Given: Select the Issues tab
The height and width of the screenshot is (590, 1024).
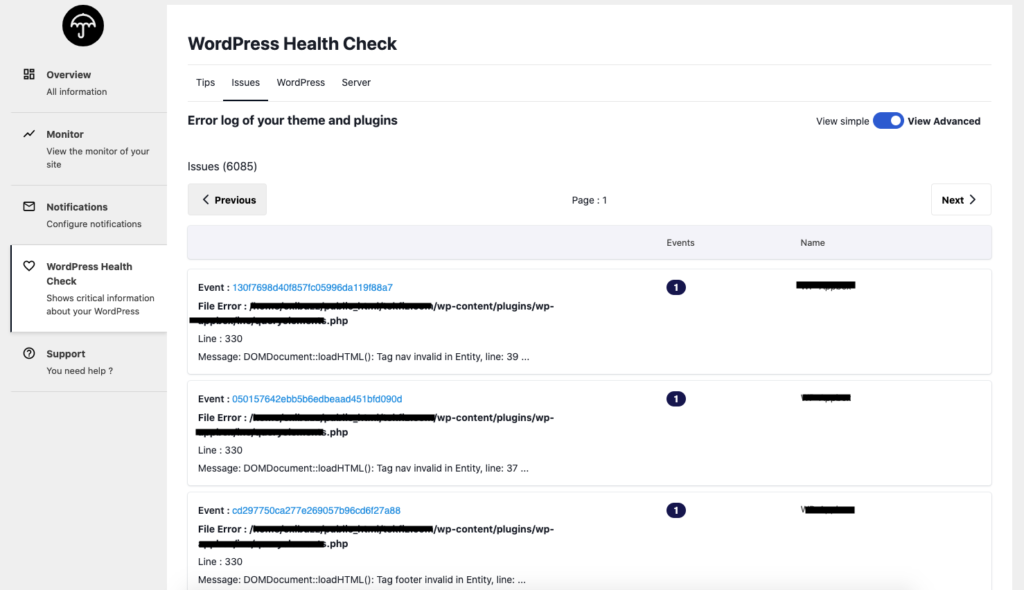Looking at the screenshot, I should point(246,82).
